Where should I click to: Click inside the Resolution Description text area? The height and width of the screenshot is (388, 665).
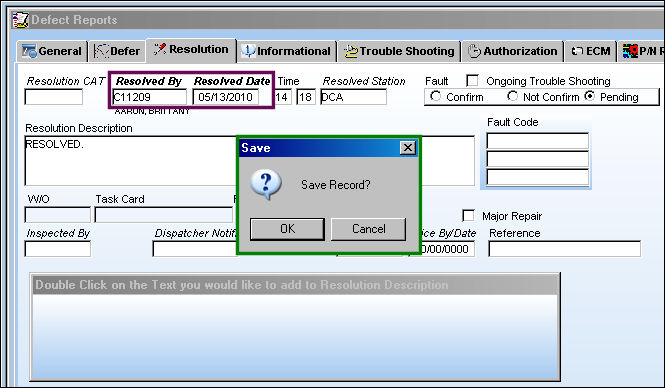(x=131, y=161)
